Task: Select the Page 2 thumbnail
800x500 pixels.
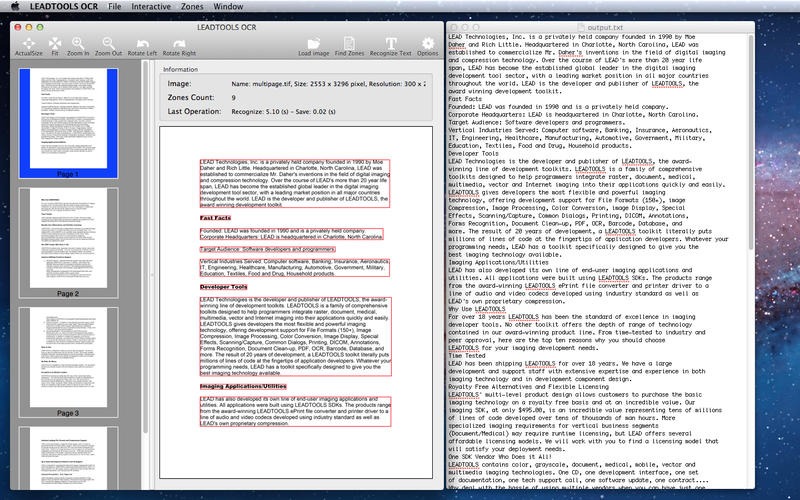Action: [x=68, y=242]
